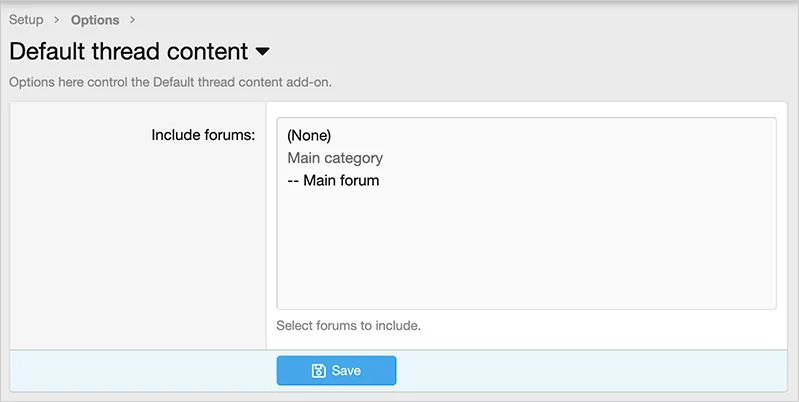Open the Default thread content dropdown arrow

pos(263,51)
